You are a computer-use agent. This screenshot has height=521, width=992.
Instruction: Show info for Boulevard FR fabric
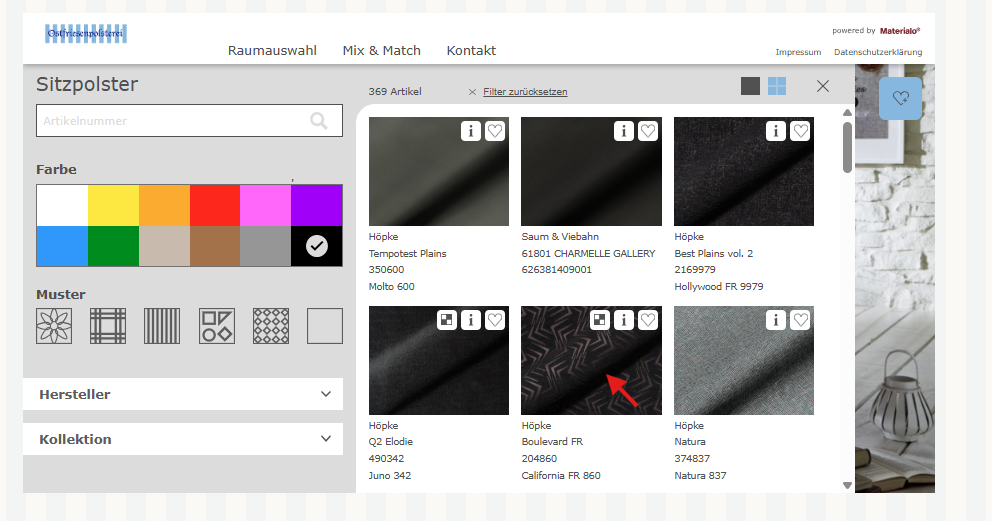pyautogui.click(x=624, y=320)
